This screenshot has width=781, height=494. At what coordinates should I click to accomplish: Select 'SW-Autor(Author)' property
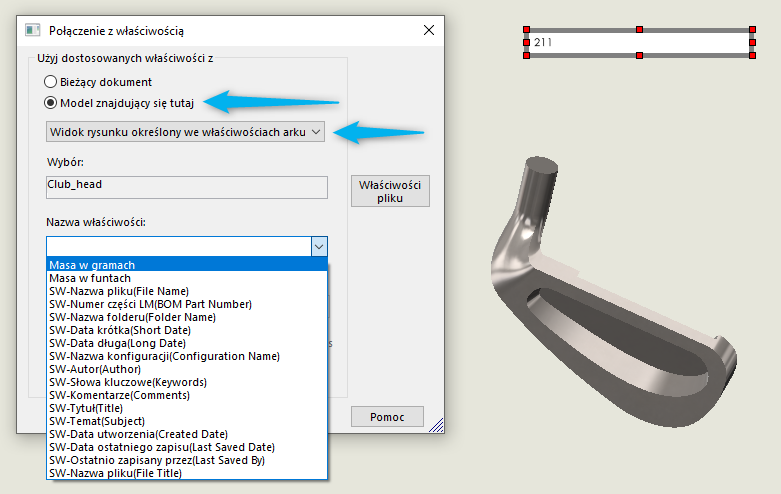point(97,369)
